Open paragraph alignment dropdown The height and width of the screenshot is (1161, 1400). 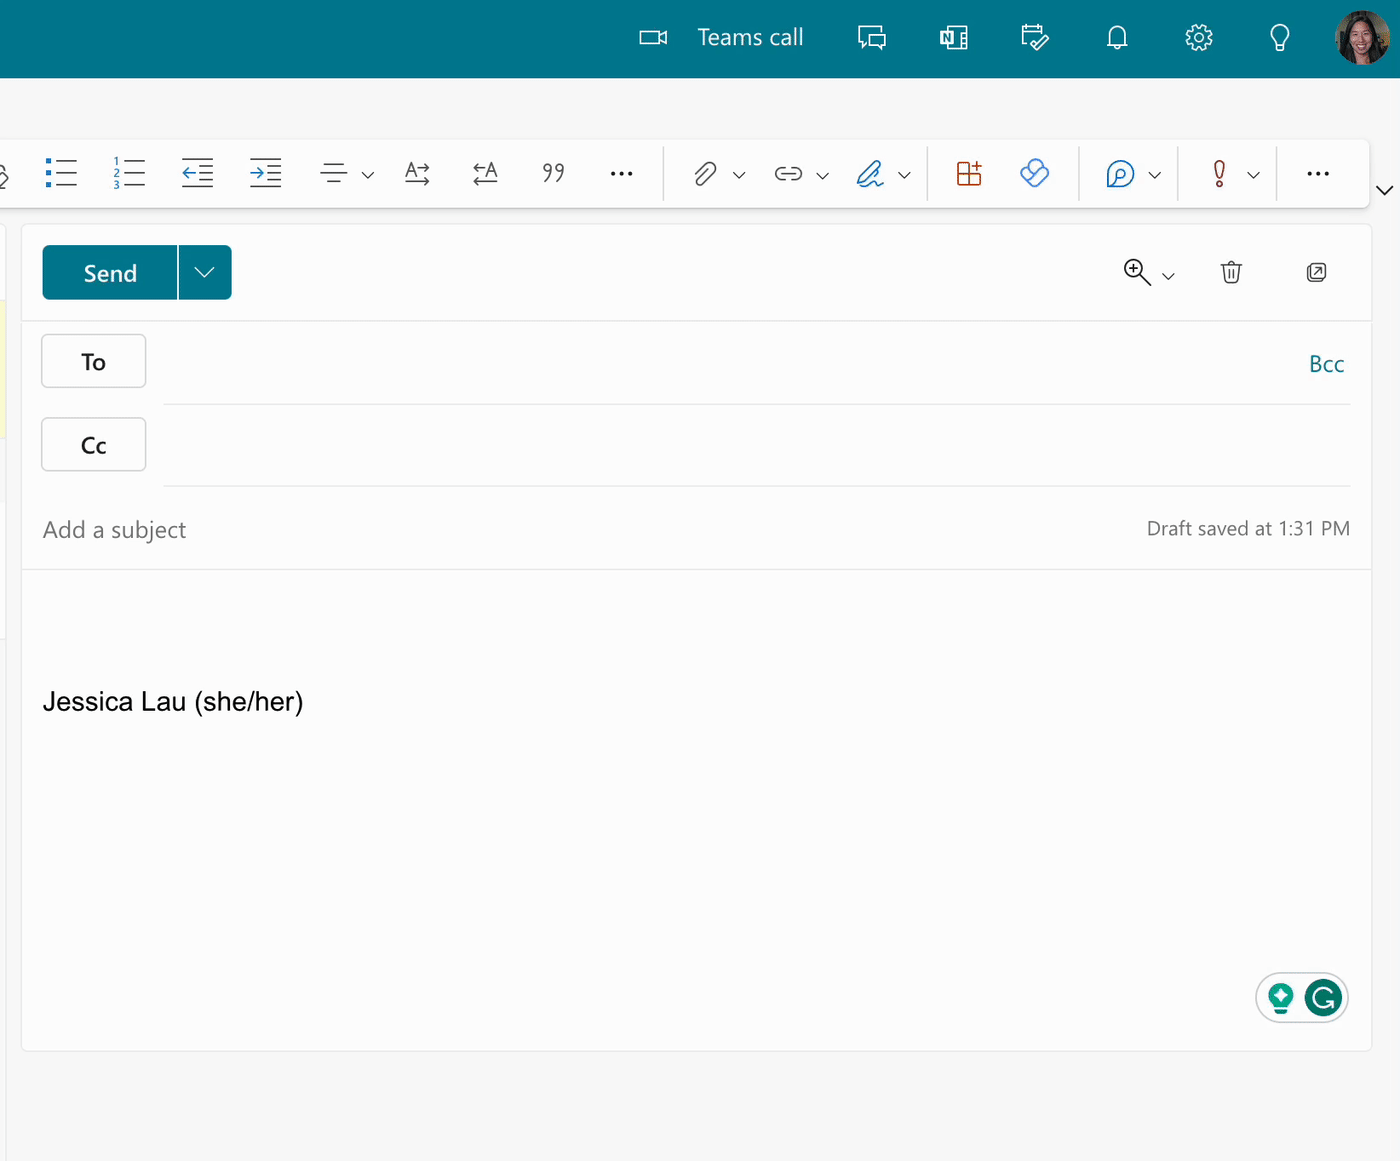click(x=367, y=175)
